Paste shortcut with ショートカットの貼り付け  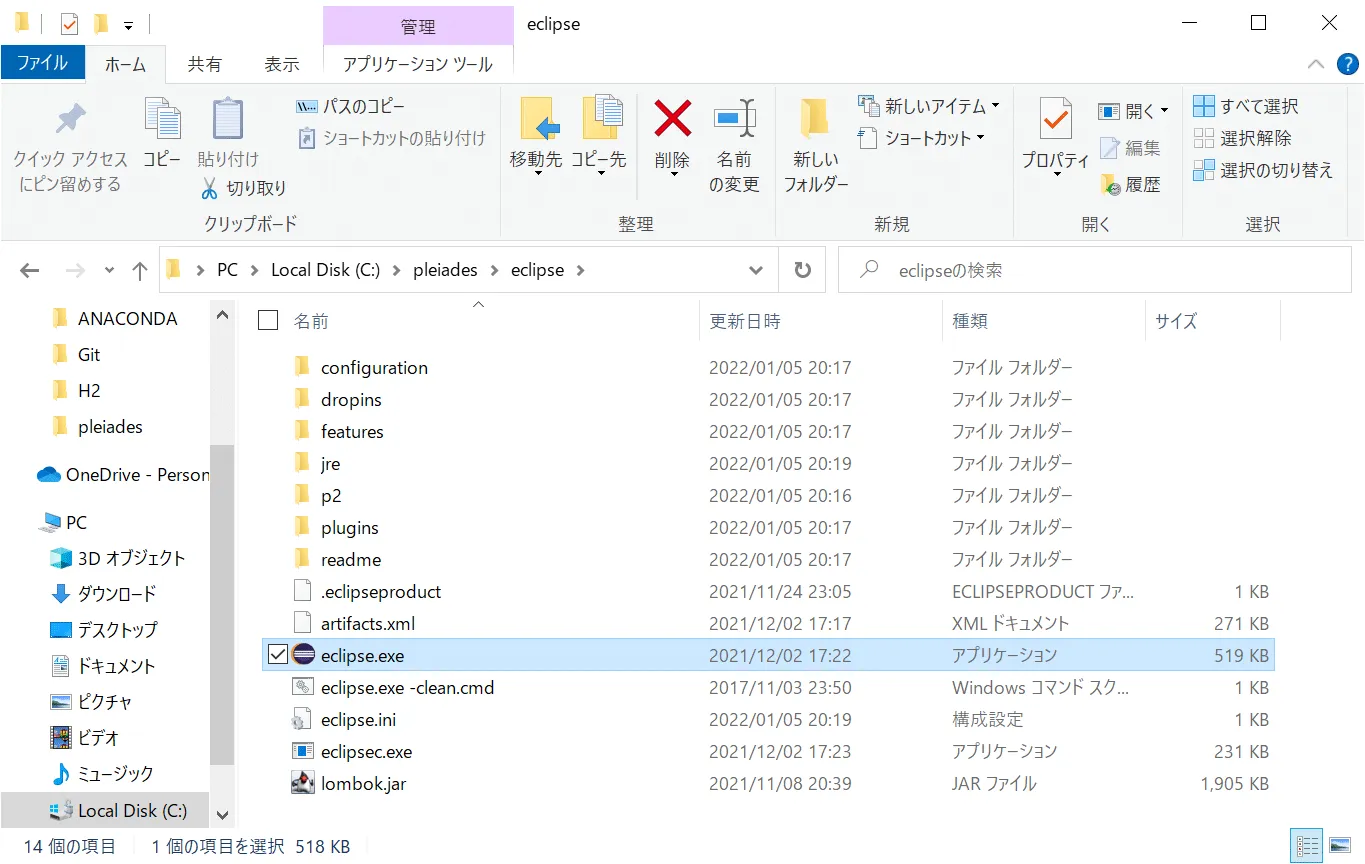pos(391,138)
